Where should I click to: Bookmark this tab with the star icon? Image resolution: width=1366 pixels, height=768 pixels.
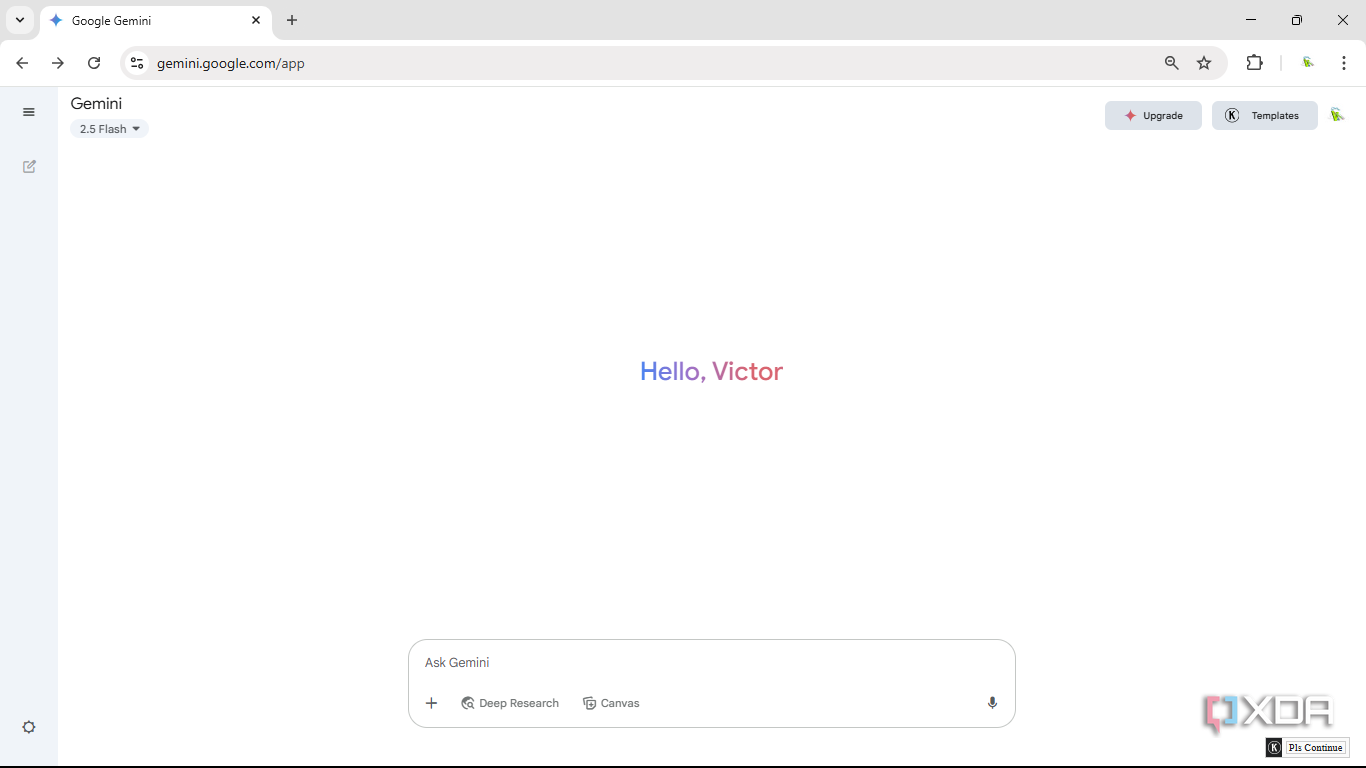[x=1204, y=63]
